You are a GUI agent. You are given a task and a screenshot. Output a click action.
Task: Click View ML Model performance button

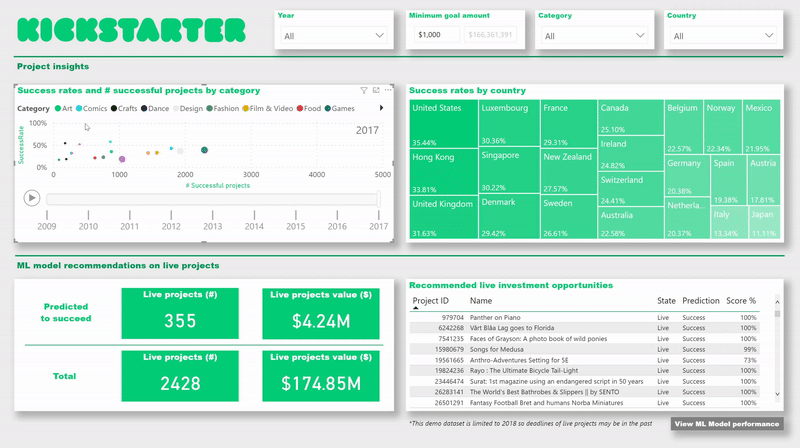[727, 424]
